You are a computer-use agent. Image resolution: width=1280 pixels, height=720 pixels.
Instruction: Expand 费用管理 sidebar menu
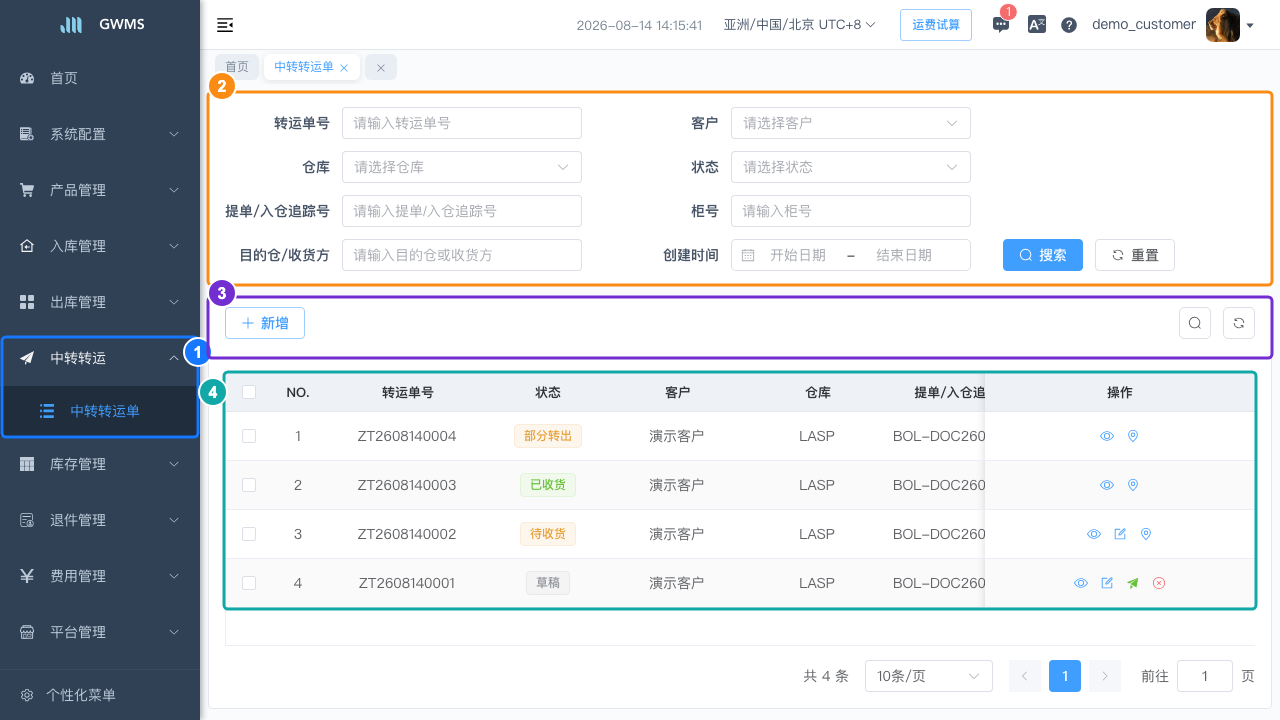[100, 576]
